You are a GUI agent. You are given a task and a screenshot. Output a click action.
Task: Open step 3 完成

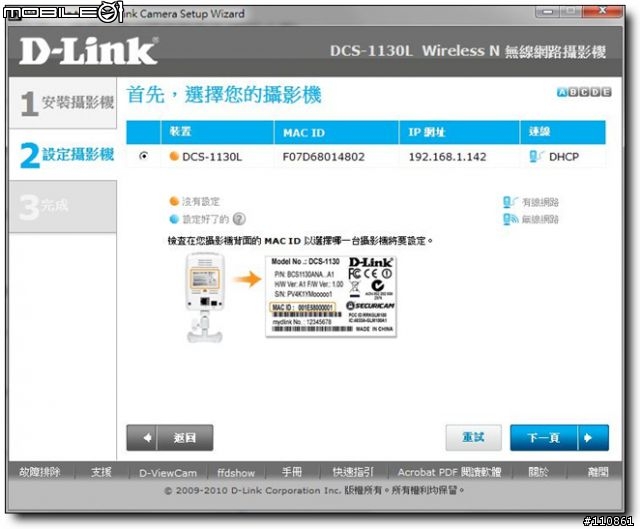[63, 207]
